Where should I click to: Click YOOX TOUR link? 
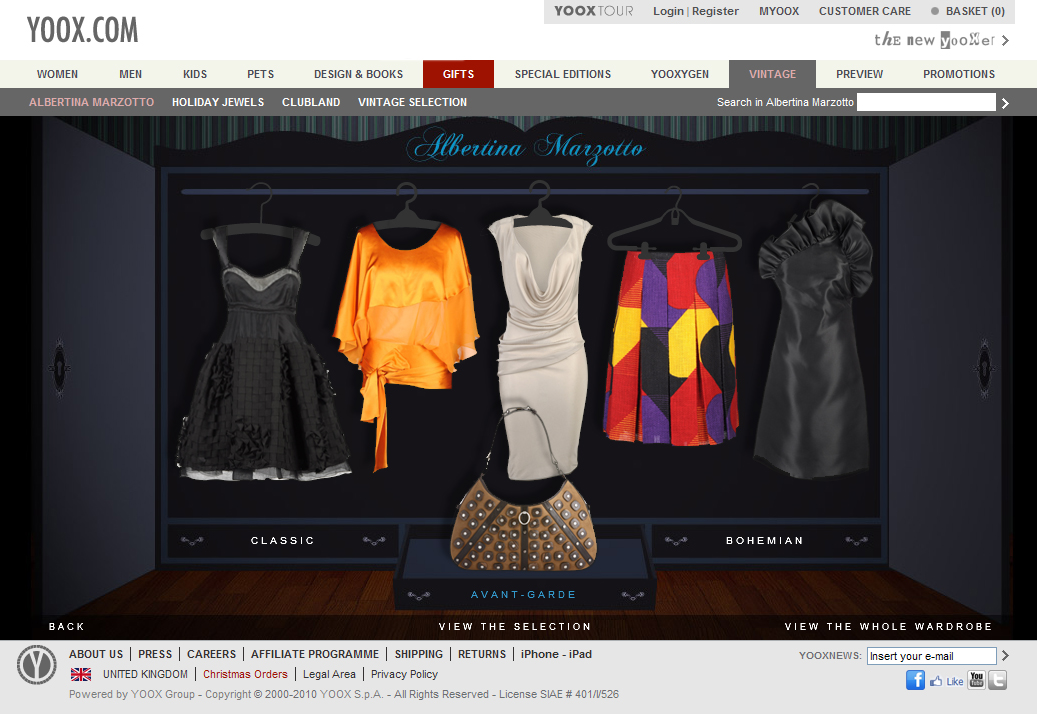tap(594, 11)
